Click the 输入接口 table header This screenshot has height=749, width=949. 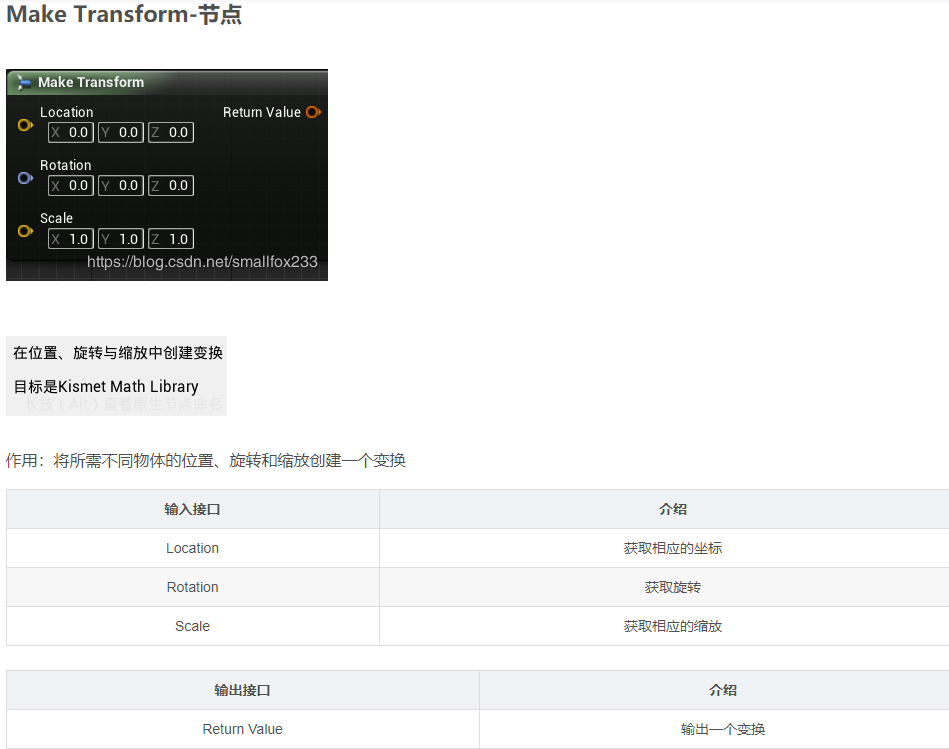point(192,509)
